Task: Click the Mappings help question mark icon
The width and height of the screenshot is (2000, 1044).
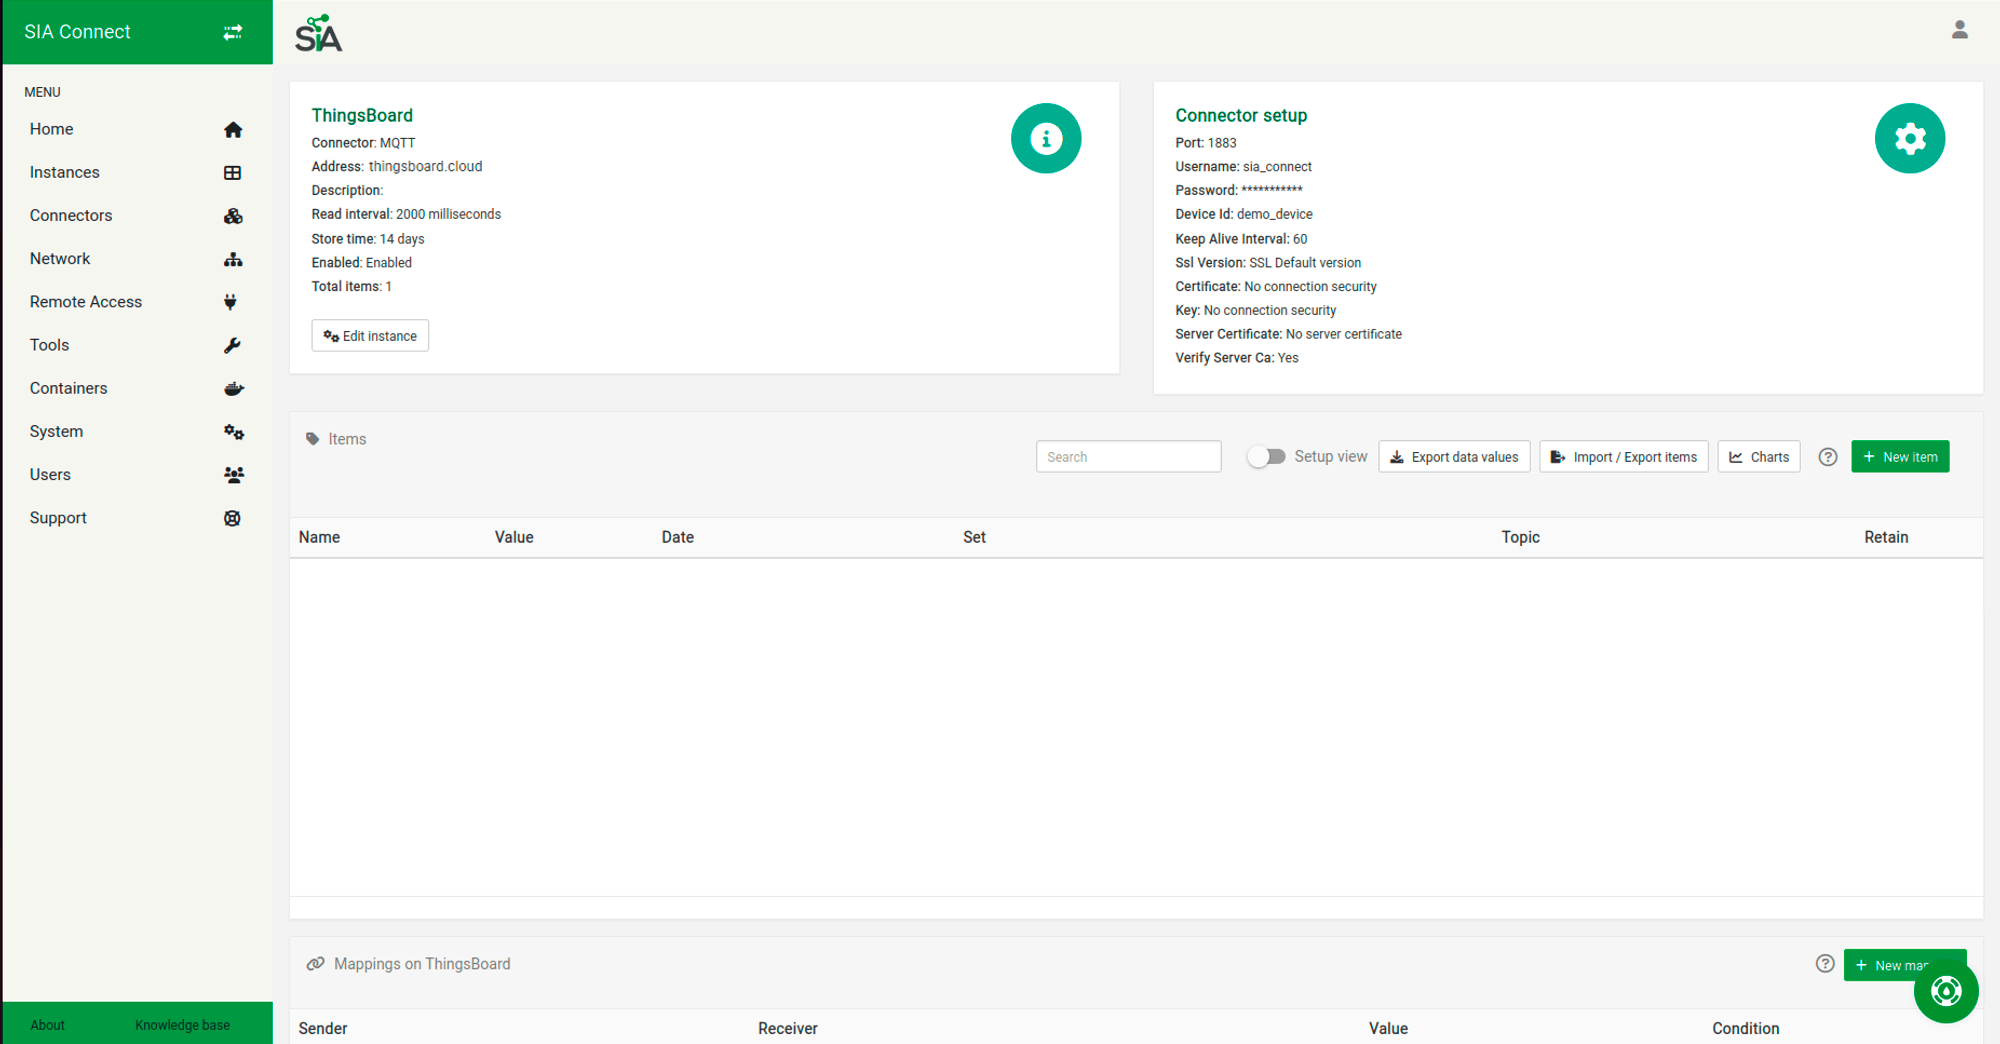Action: coord(1824,964)
